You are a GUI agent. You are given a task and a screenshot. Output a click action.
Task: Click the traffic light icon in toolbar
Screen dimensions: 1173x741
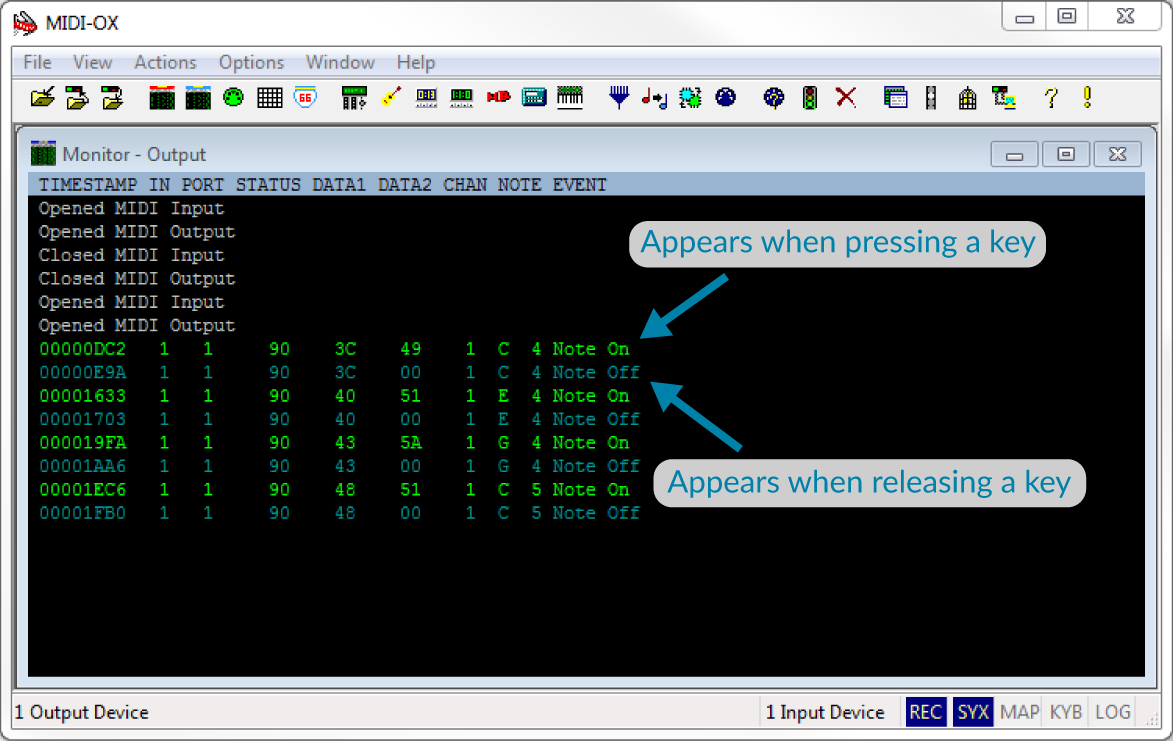[810, 97]
